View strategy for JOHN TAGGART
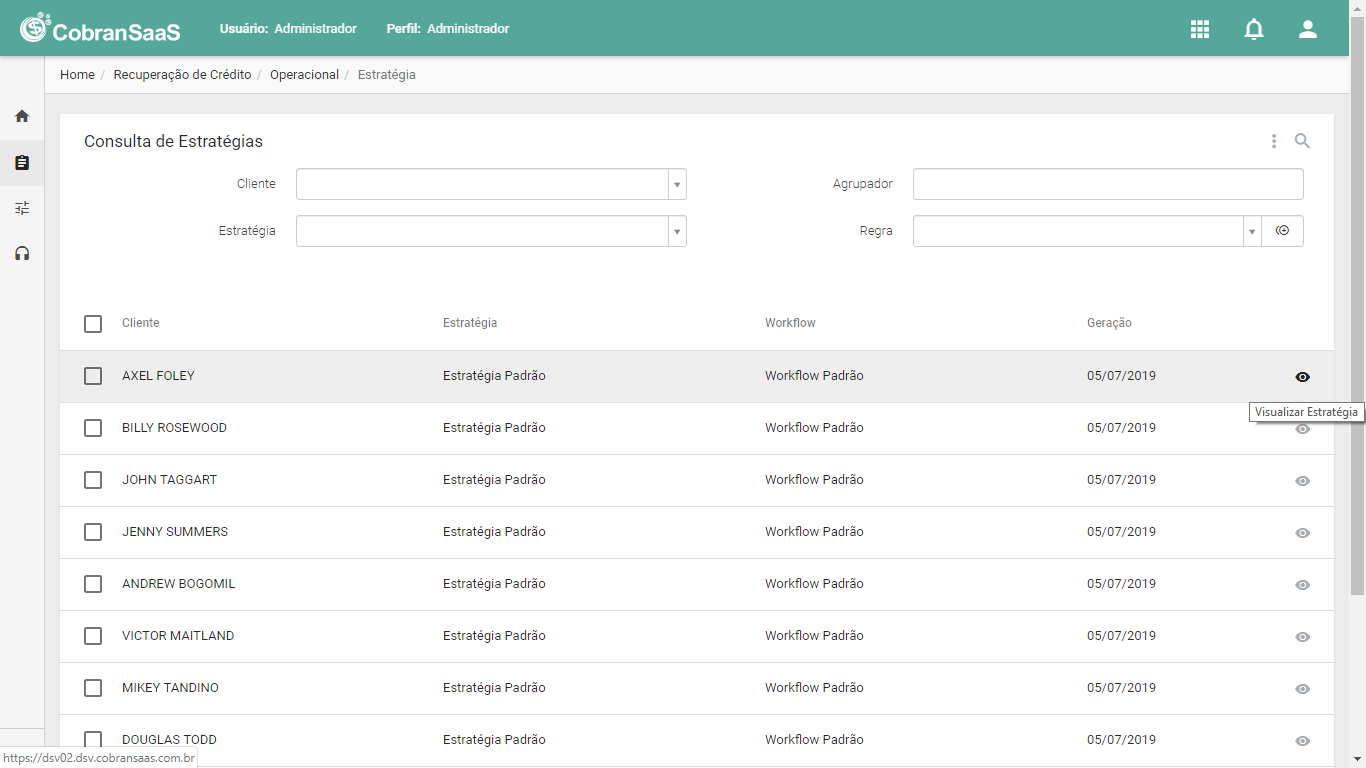Viewport: 1366px width, 768px height. tap(1302, 481)
